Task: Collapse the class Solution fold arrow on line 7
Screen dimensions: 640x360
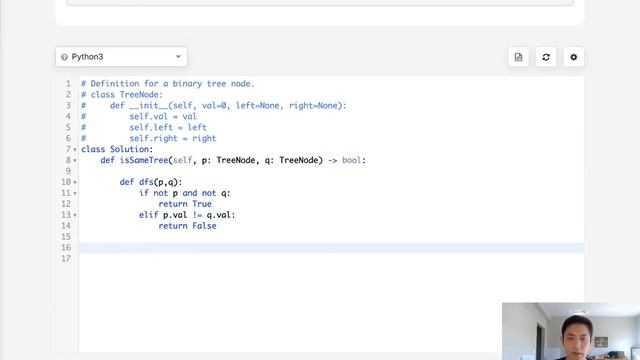Action: 75,150
